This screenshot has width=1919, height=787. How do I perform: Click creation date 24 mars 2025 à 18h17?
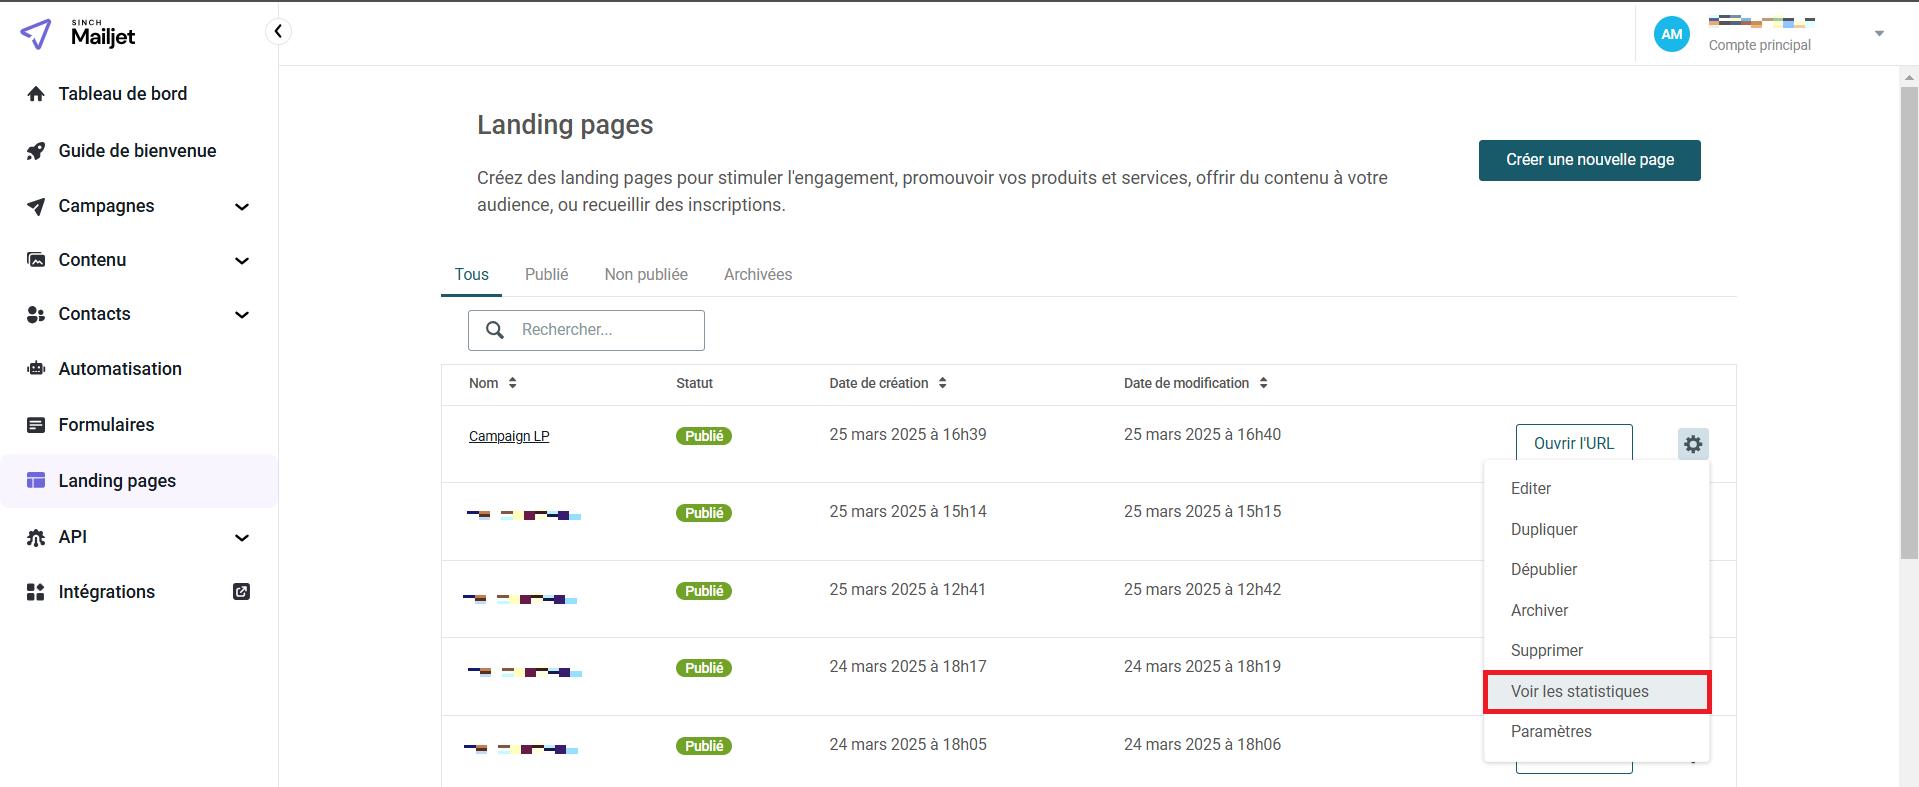pyautogui.click(x=908, y=667)
